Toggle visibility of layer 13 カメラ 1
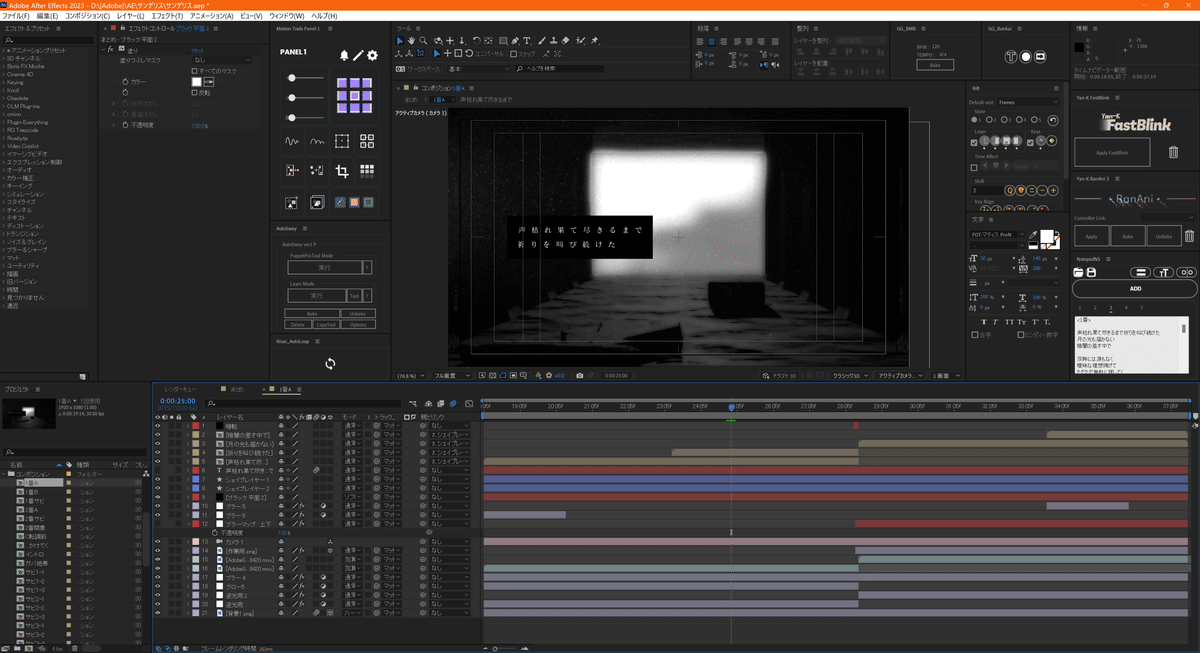This screenshot has width=1200, height=653. tap(157, 541)
